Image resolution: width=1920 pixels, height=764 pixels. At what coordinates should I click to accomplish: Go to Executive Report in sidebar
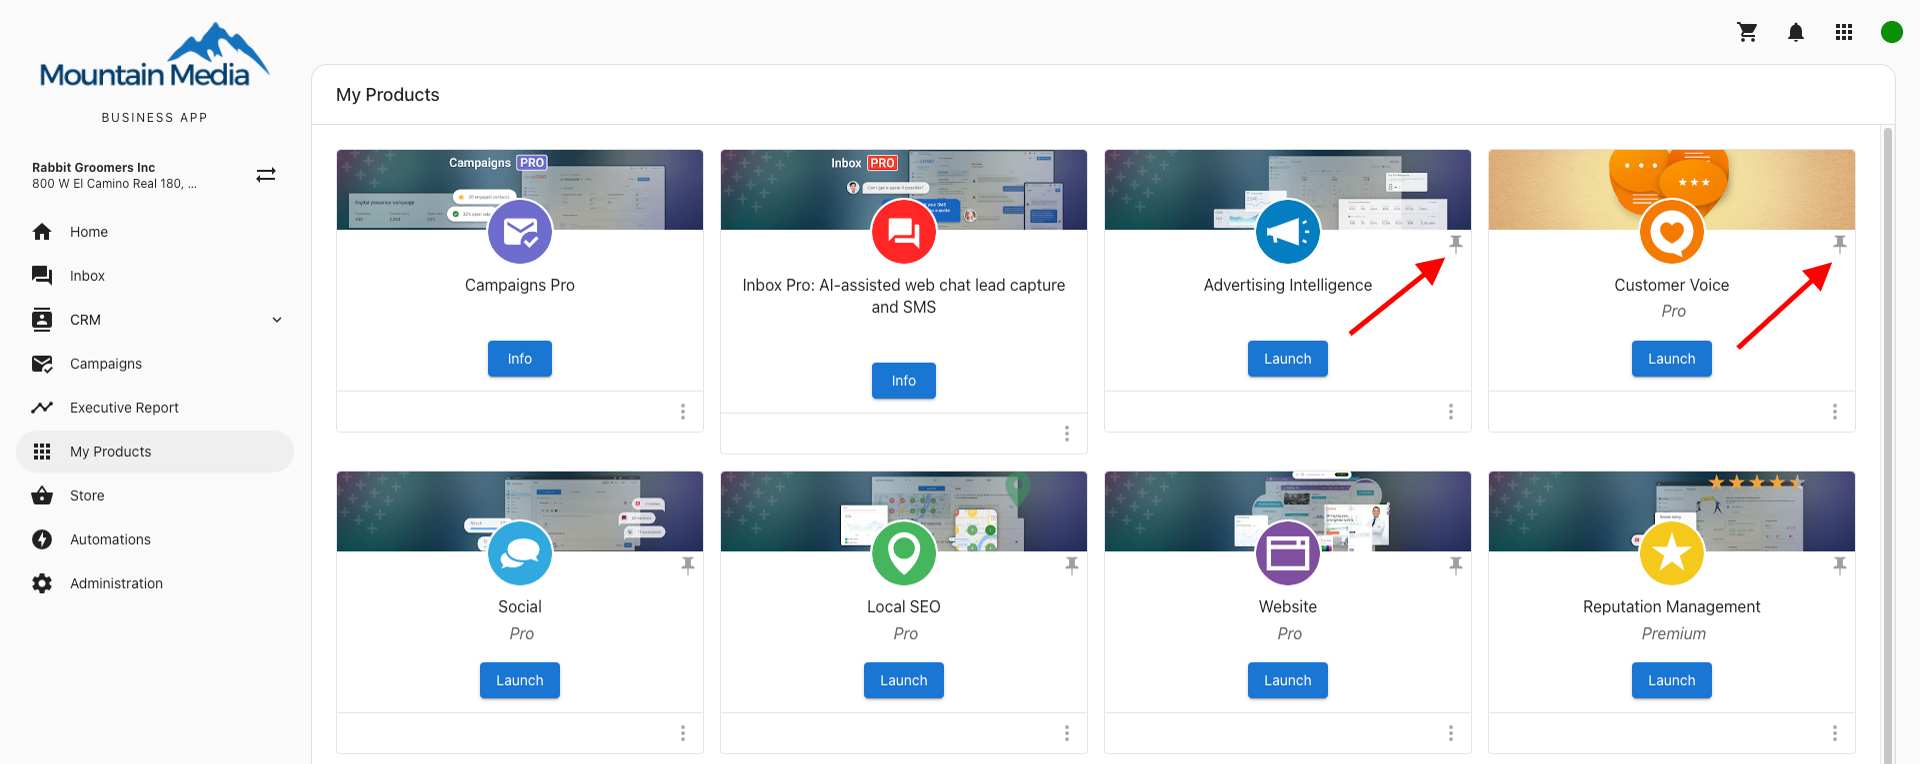click(124, 408)
